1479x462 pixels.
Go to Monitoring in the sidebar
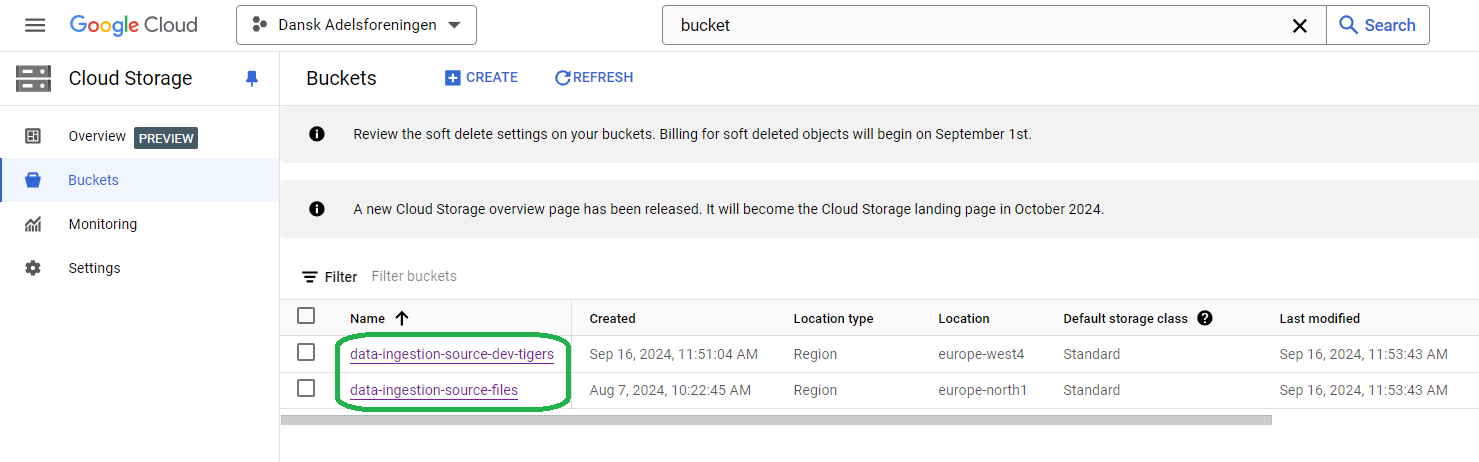click(x=102, y=224)
